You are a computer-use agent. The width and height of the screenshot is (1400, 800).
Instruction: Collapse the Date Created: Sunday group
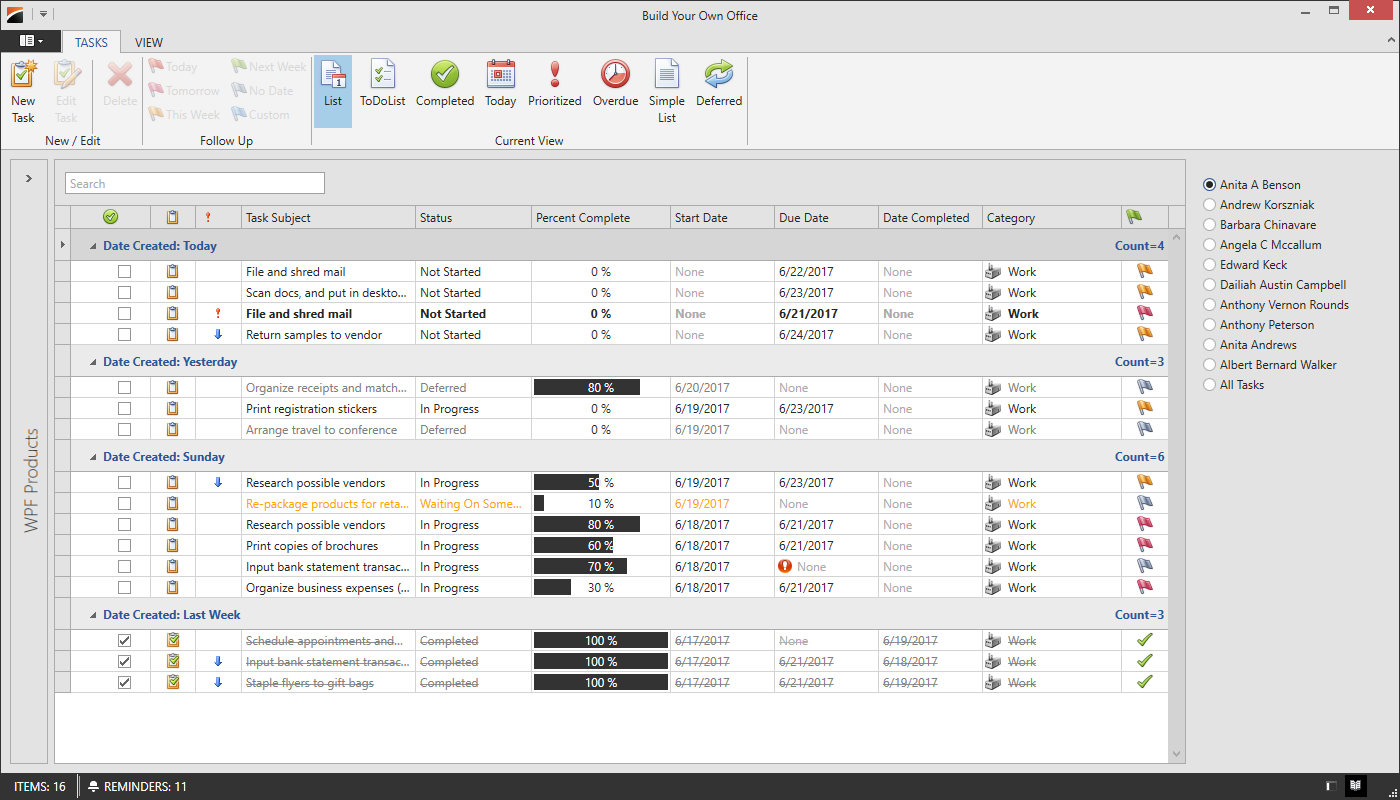[93, 457]
